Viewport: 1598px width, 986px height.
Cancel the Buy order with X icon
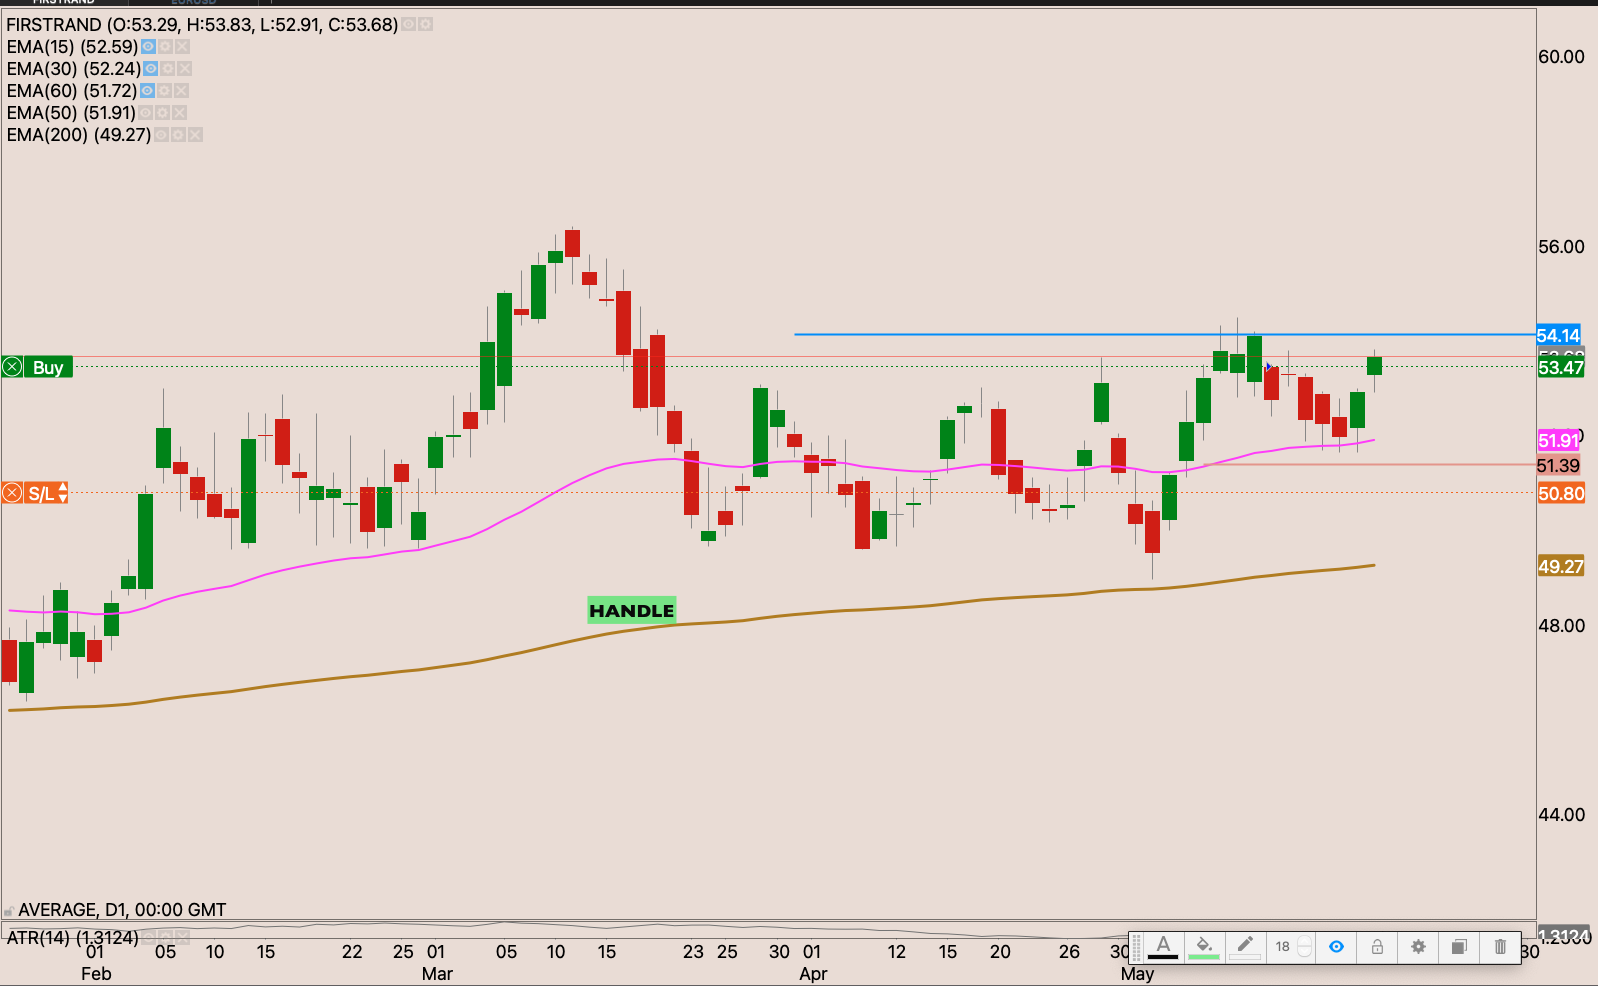tap(12, 367)
